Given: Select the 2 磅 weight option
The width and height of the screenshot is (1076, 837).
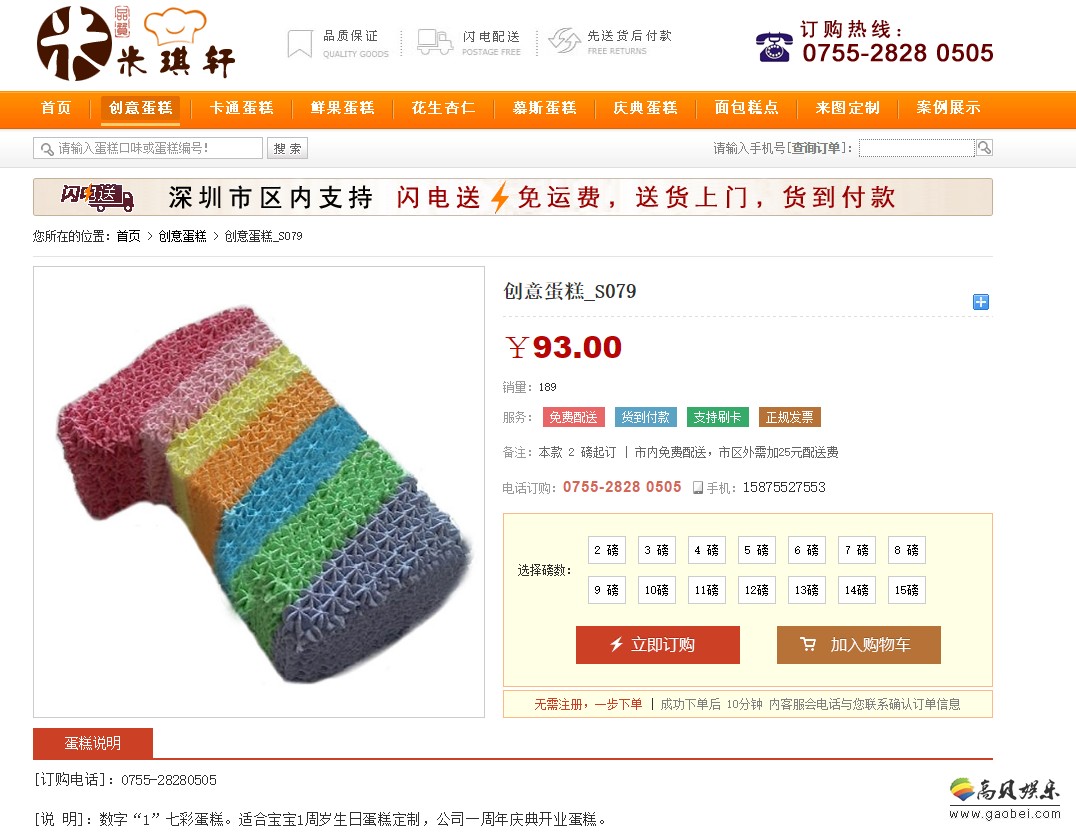Looking at the screenshot, I should (607, 550).
